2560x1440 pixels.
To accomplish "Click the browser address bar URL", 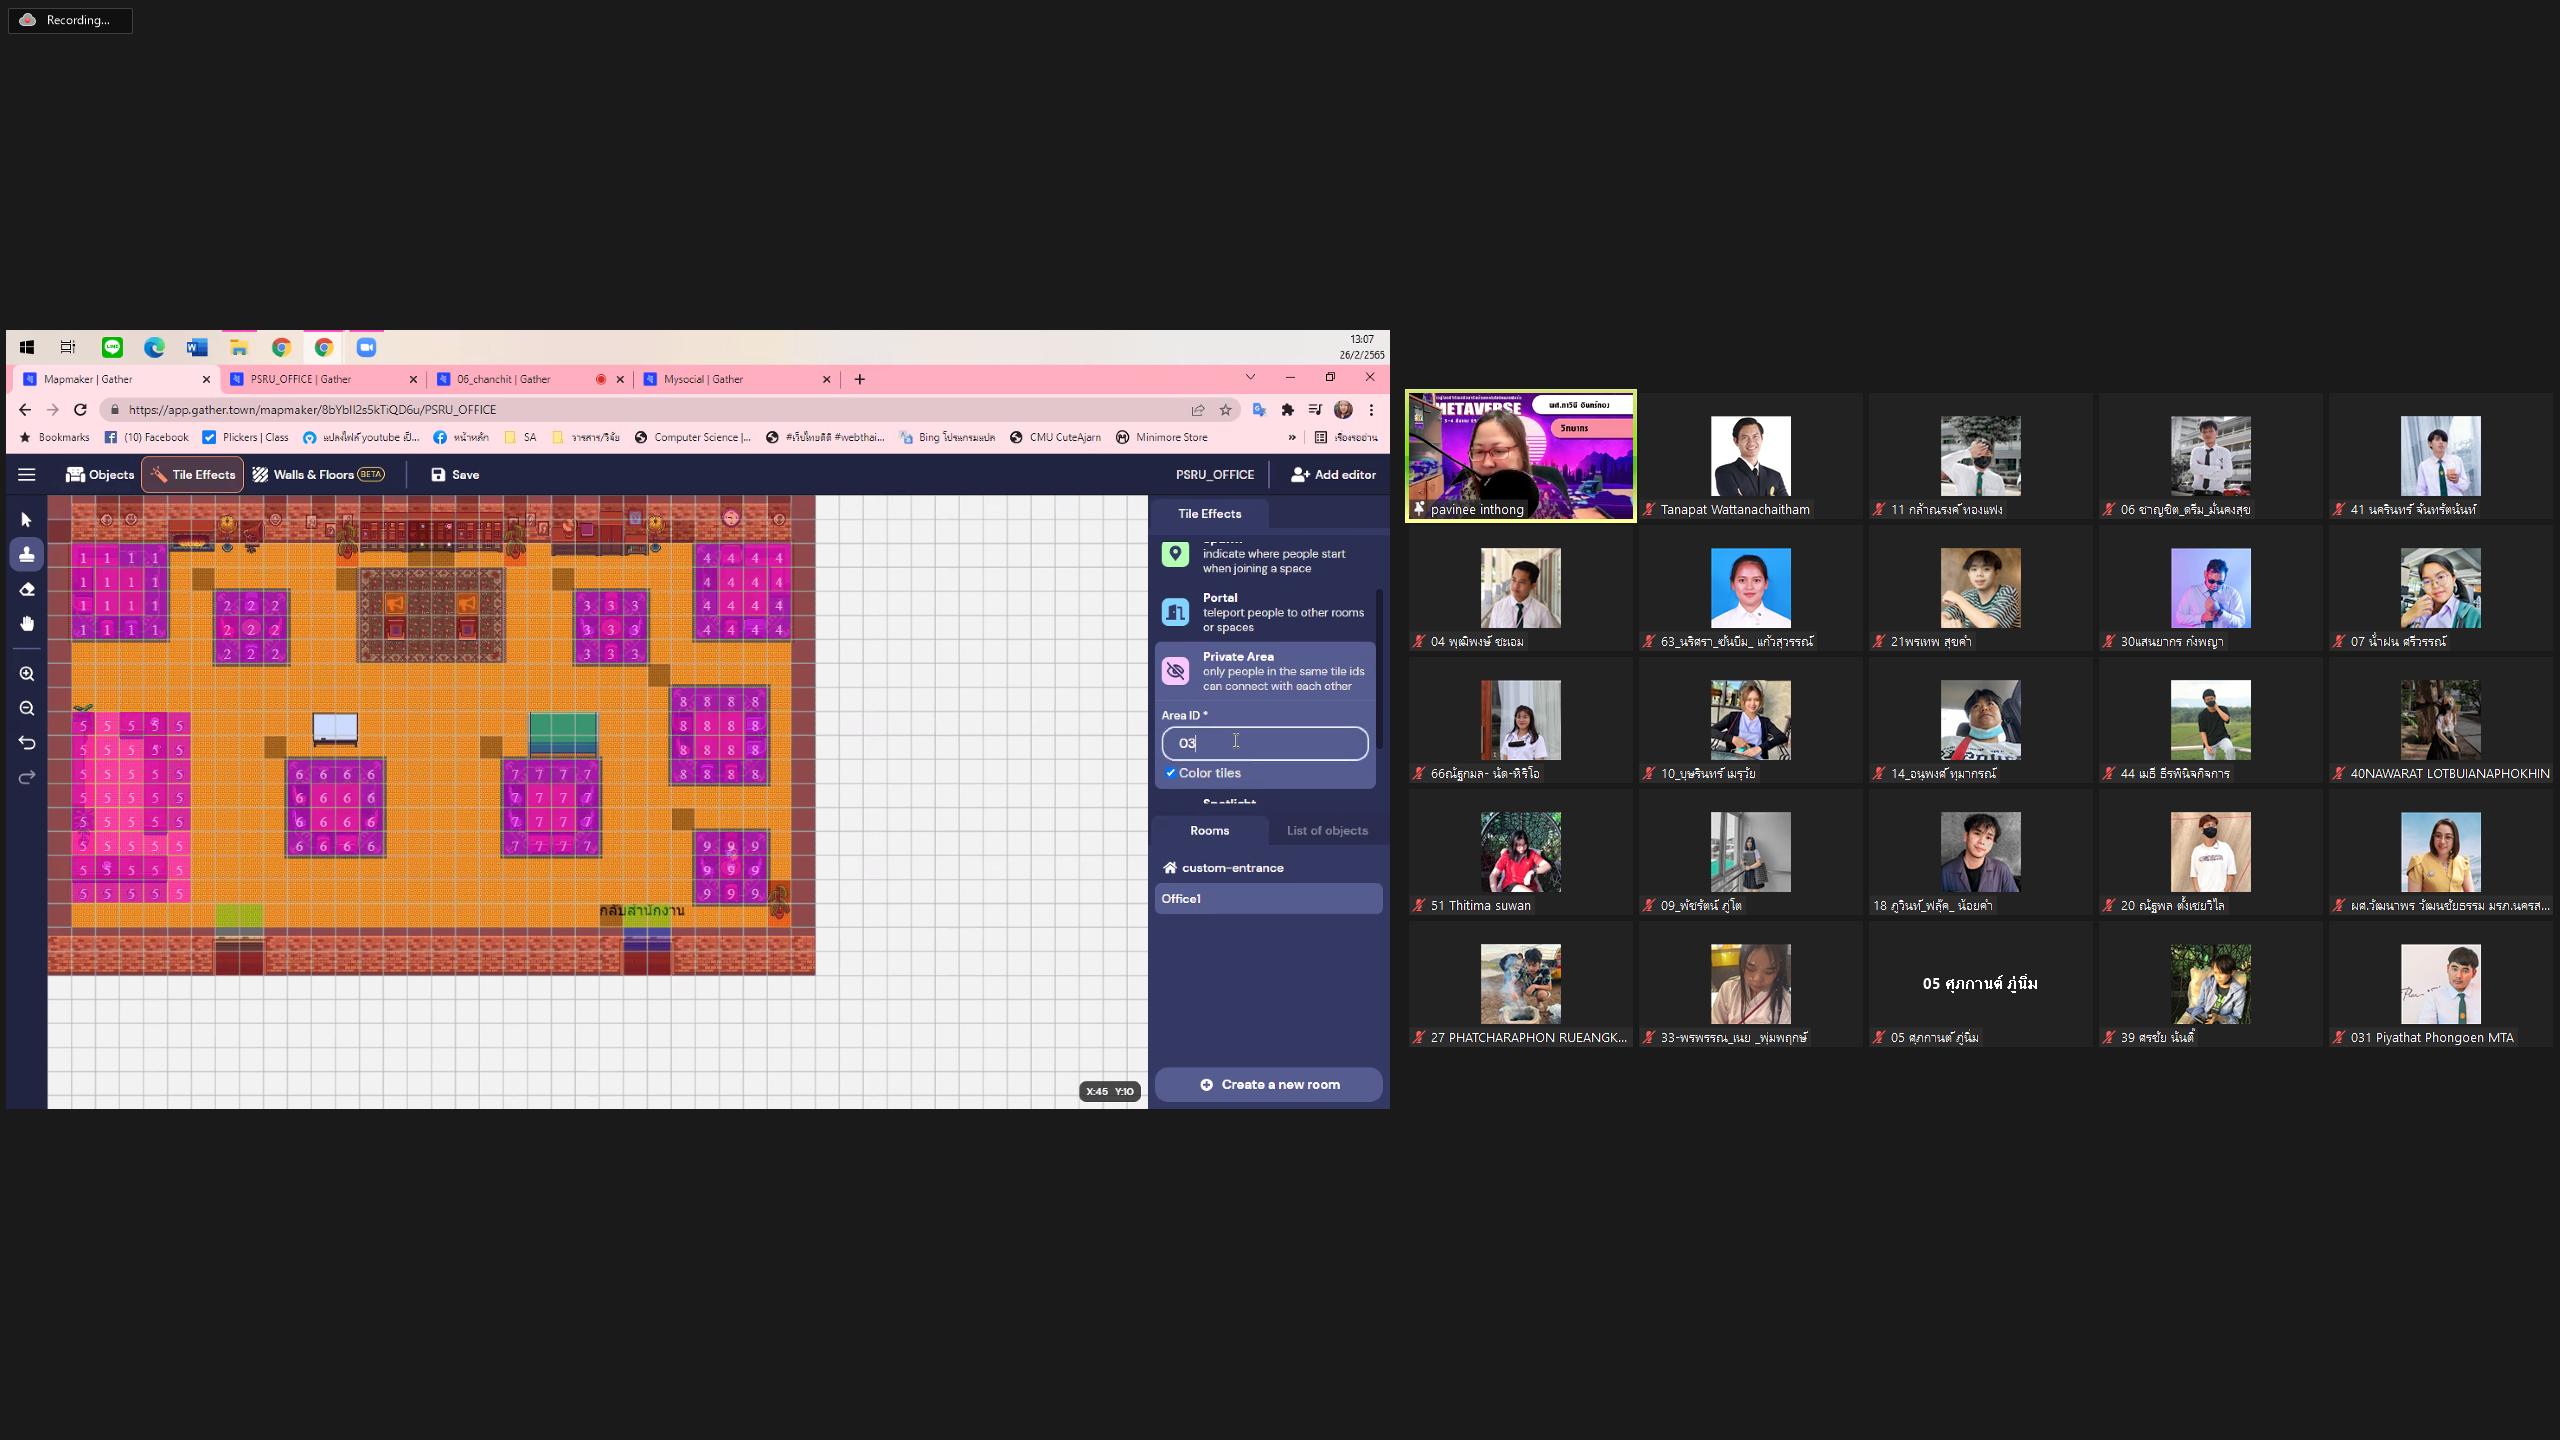I will 312,409.
